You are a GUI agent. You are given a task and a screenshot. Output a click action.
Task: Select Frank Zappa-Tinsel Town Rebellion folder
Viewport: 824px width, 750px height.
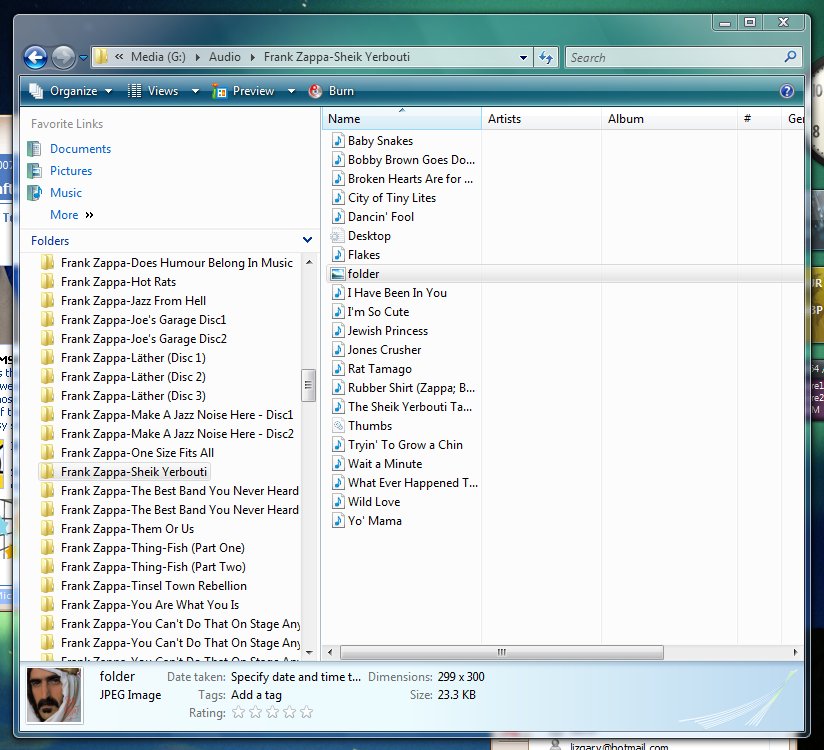pyautogui.click(x=153, y=585)
